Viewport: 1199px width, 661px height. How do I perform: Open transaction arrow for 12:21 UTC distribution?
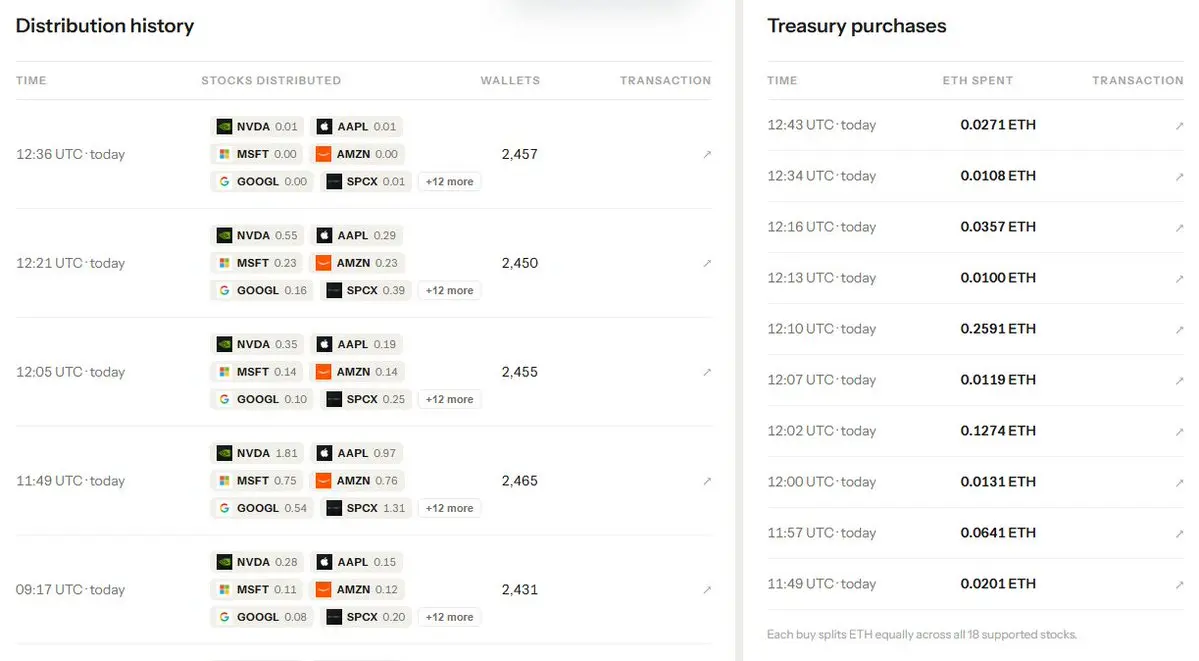coord(707,263)
